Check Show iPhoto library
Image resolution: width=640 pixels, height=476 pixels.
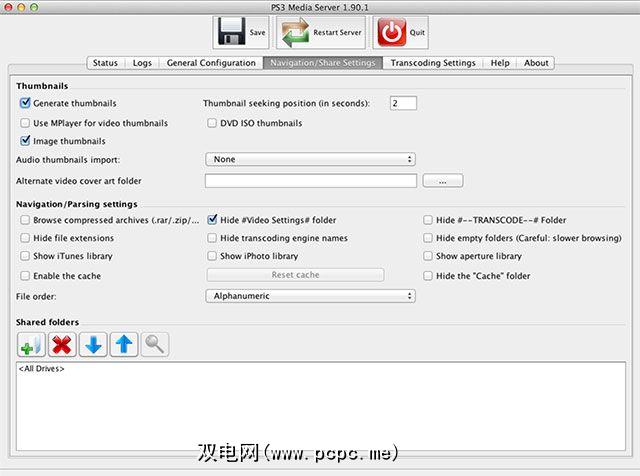212,256
